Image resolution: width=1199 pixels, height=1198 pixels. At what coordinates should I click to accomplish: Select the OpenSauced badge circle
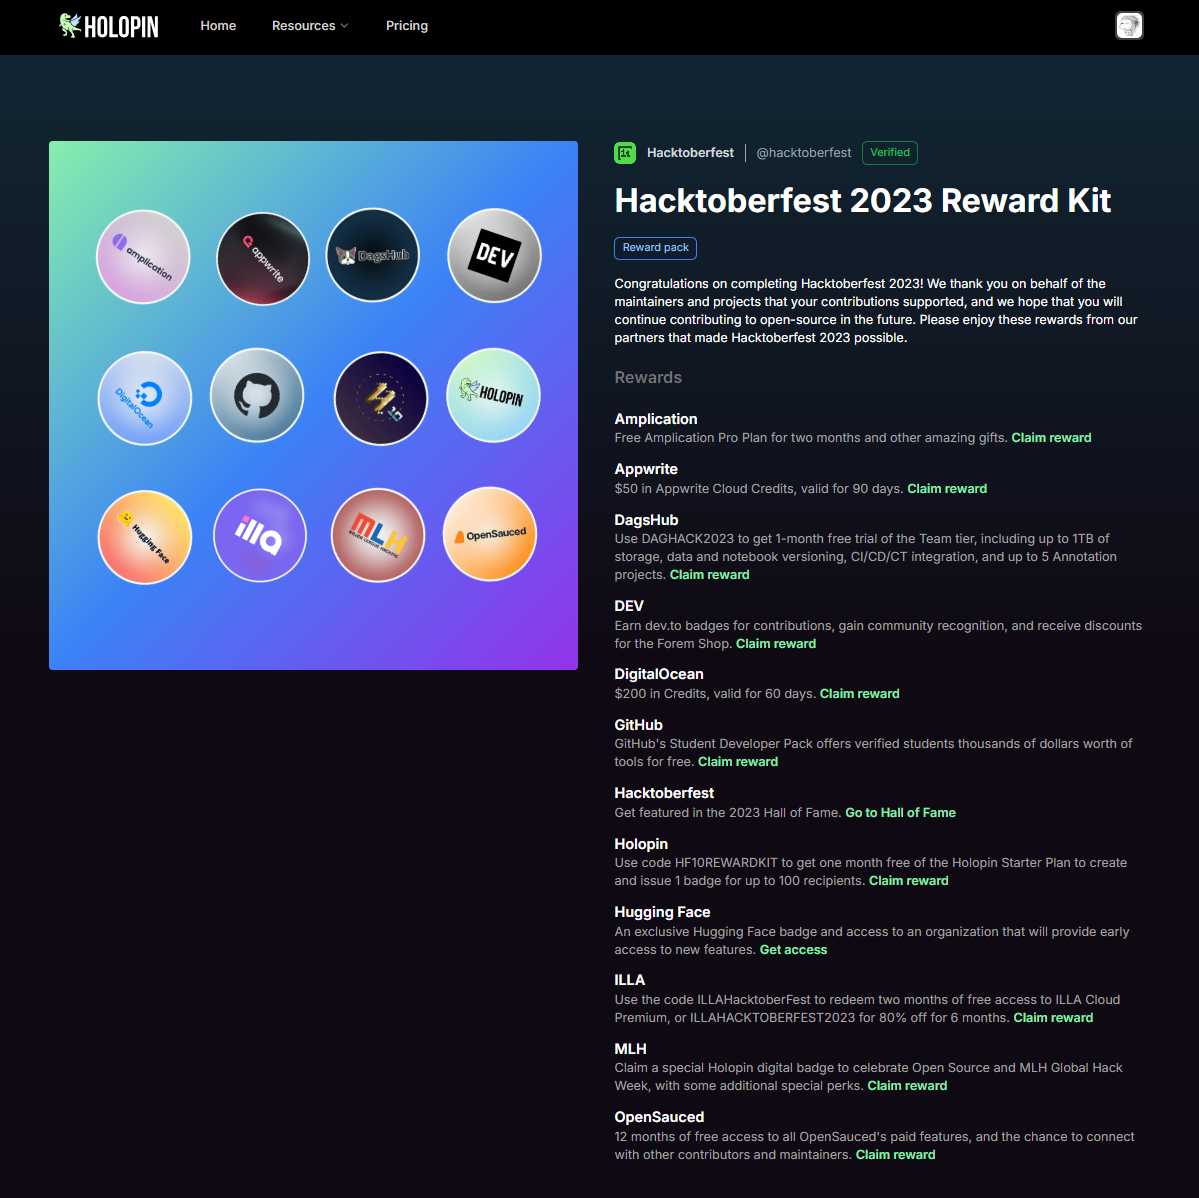pos(490,534)
